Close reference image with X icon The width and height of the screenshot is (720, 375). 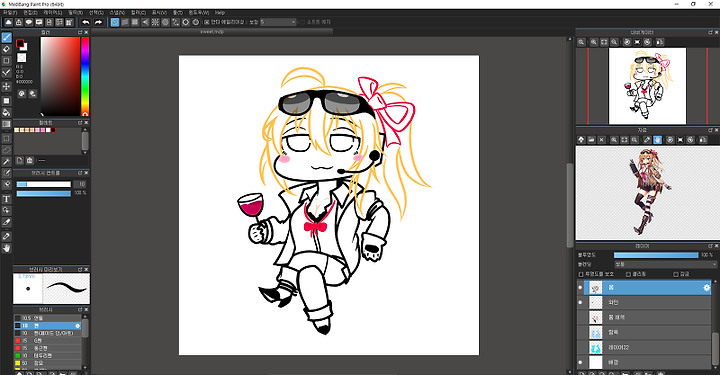pos(602,140)
